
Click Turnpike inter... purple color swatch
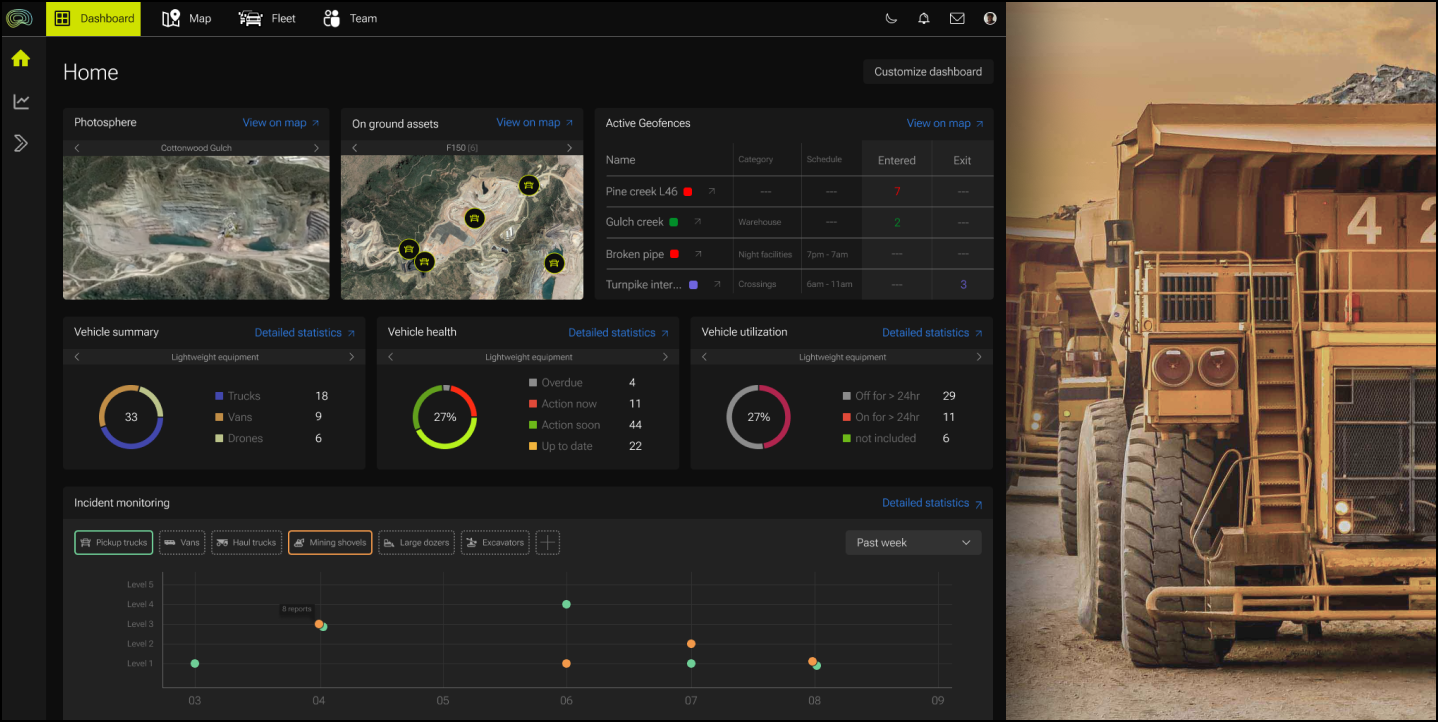693,285
